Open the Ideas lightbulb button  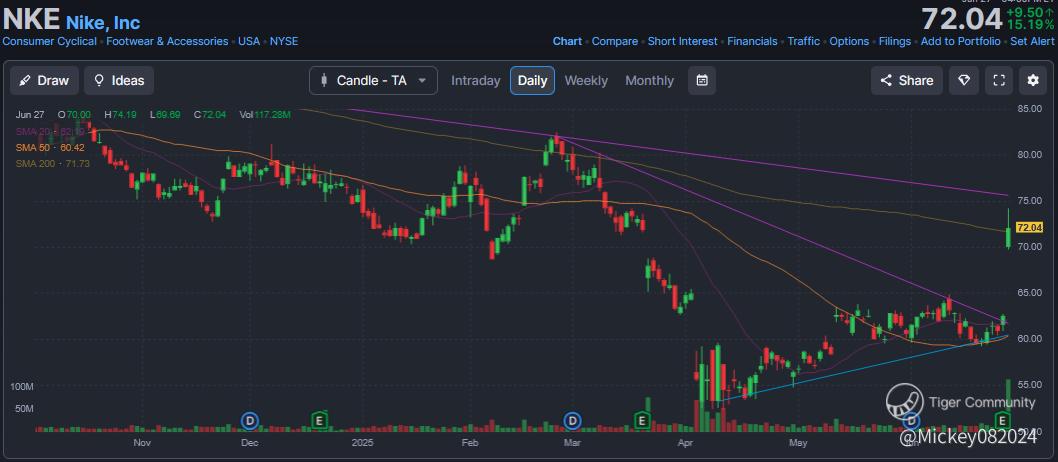(119, 80)
